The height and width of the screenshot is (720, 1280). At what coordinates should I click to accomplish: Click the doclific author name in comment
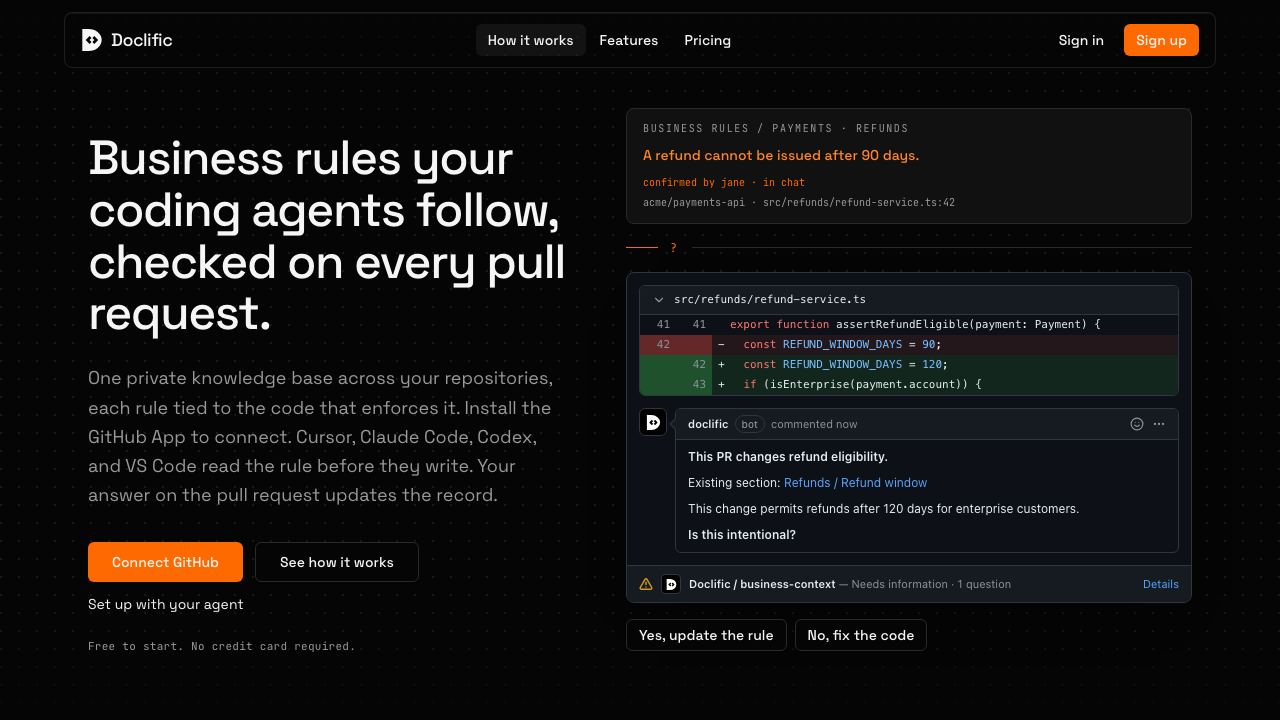click(x=708, y=424)
